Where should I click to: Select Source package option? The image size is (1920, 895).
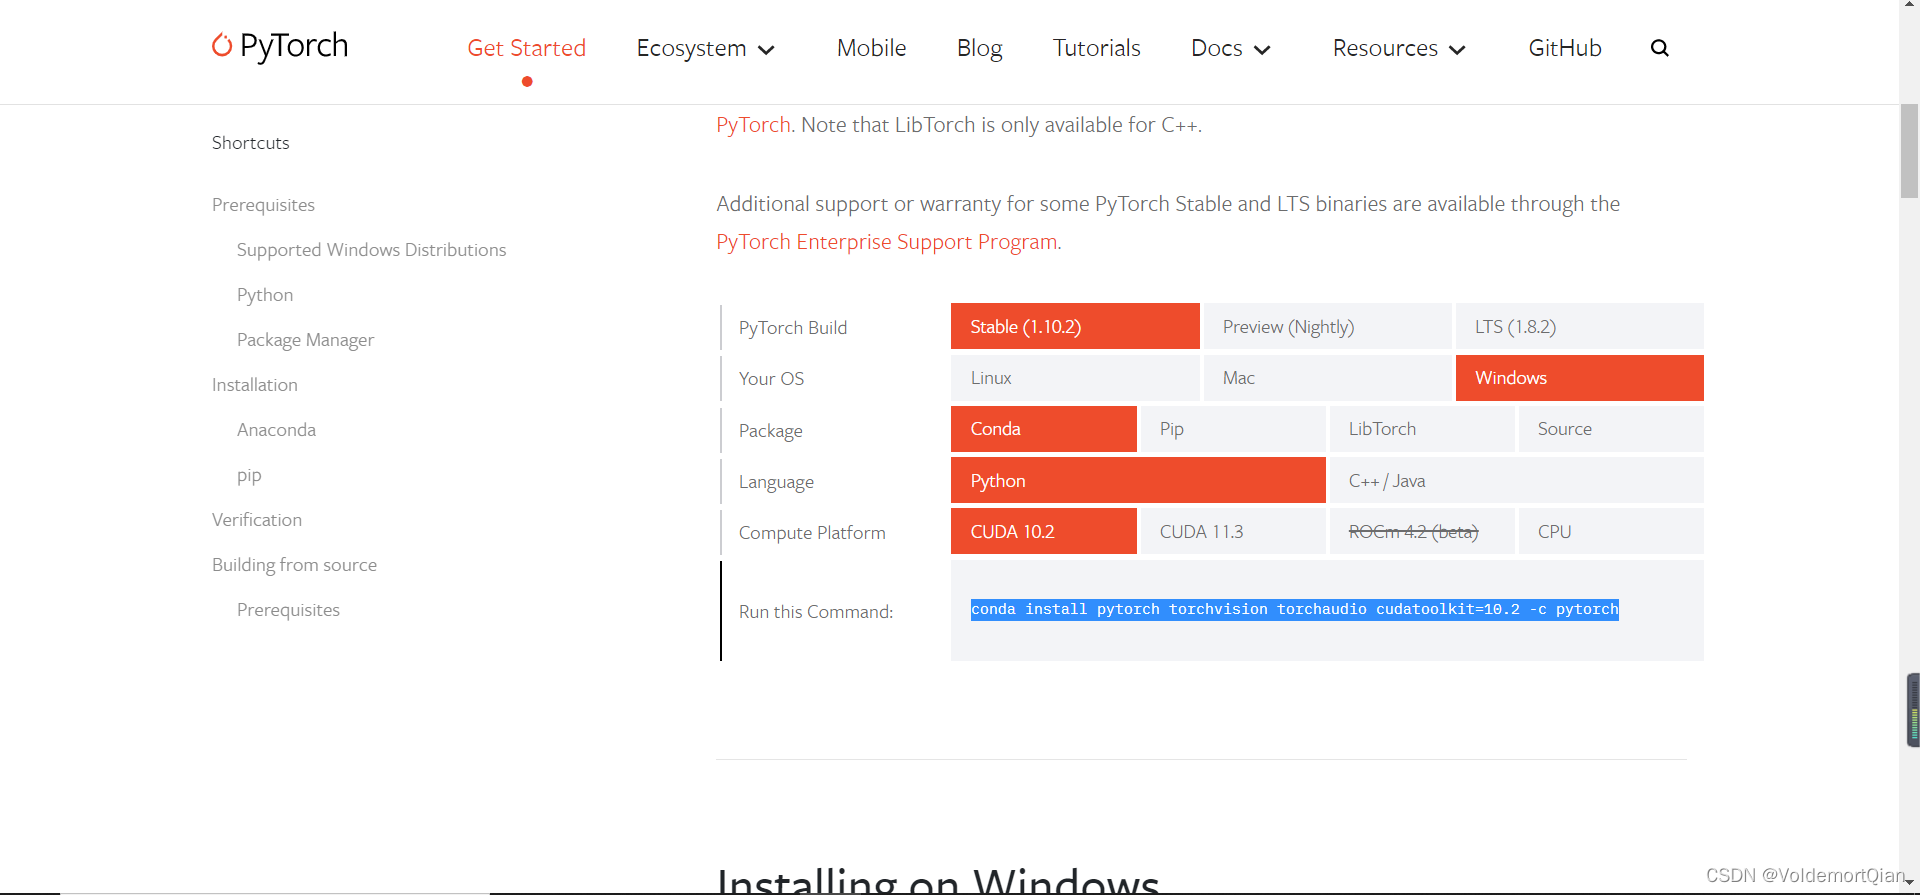coord(1611,429)
